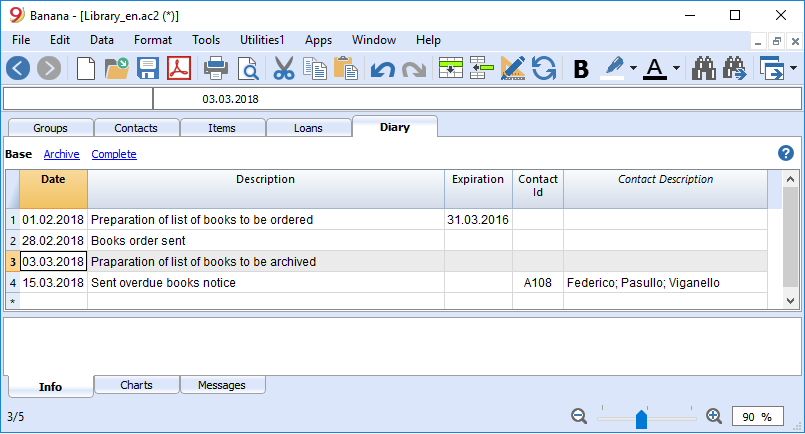Viewport: 805px width, 434px height.
Task: Create PDF with the red PDF icon
Action: point(179,68)
